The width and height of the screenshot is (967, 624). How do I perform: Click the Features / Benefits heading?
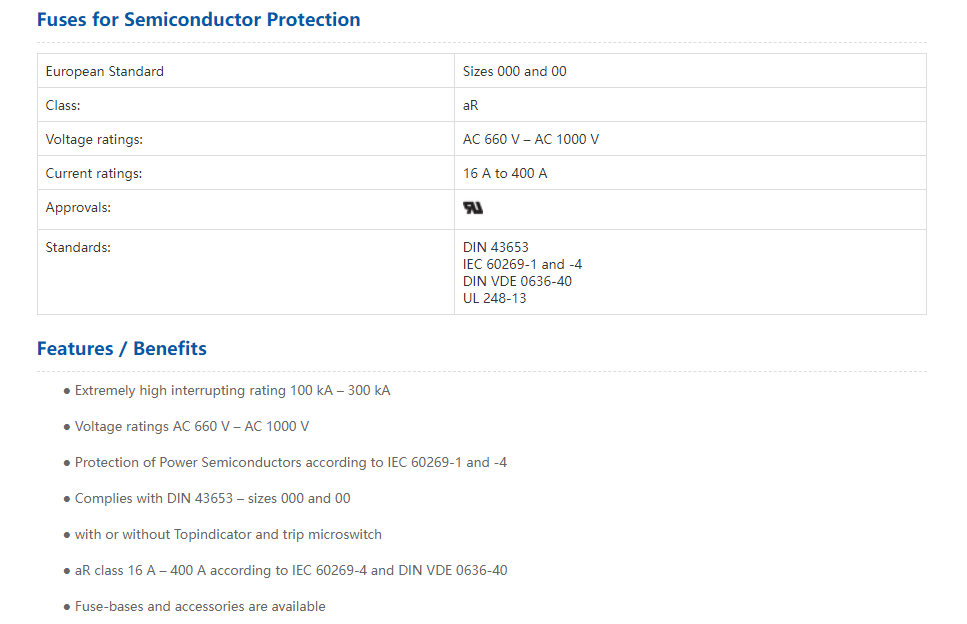coord(121,348)
